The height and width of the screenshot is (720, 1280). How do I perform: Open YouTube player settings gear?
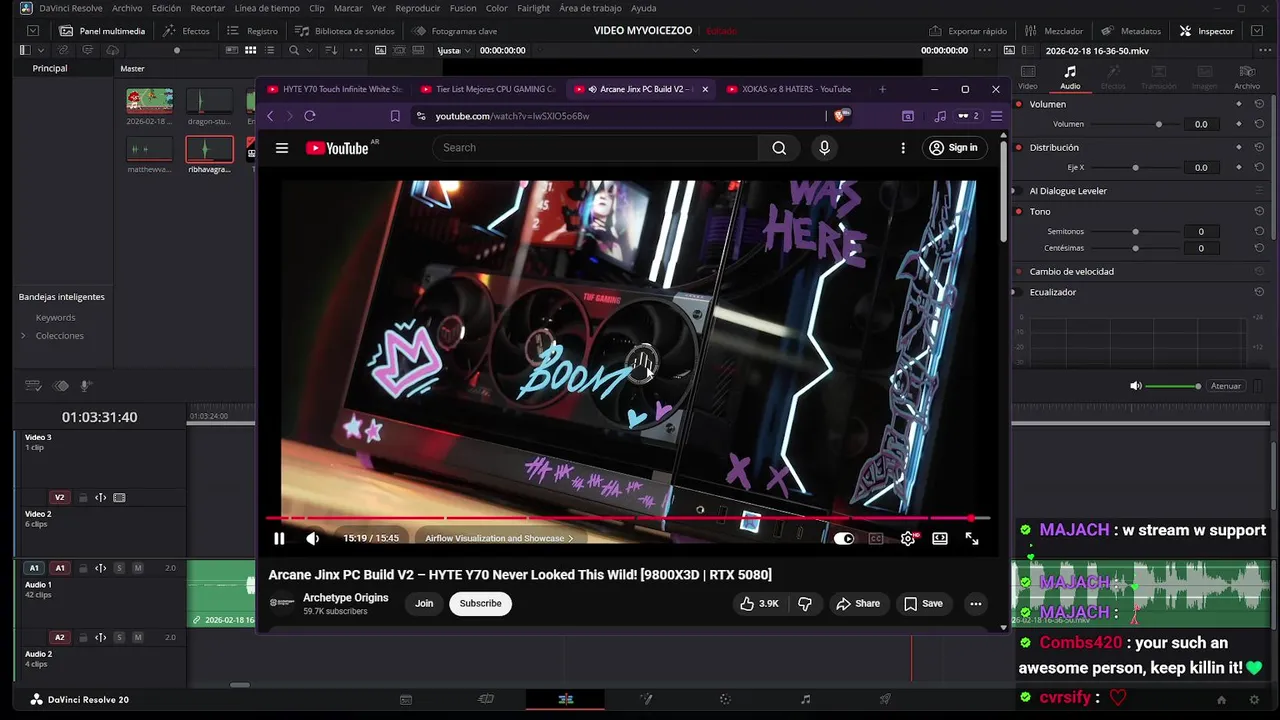click(x=908, y=538)
